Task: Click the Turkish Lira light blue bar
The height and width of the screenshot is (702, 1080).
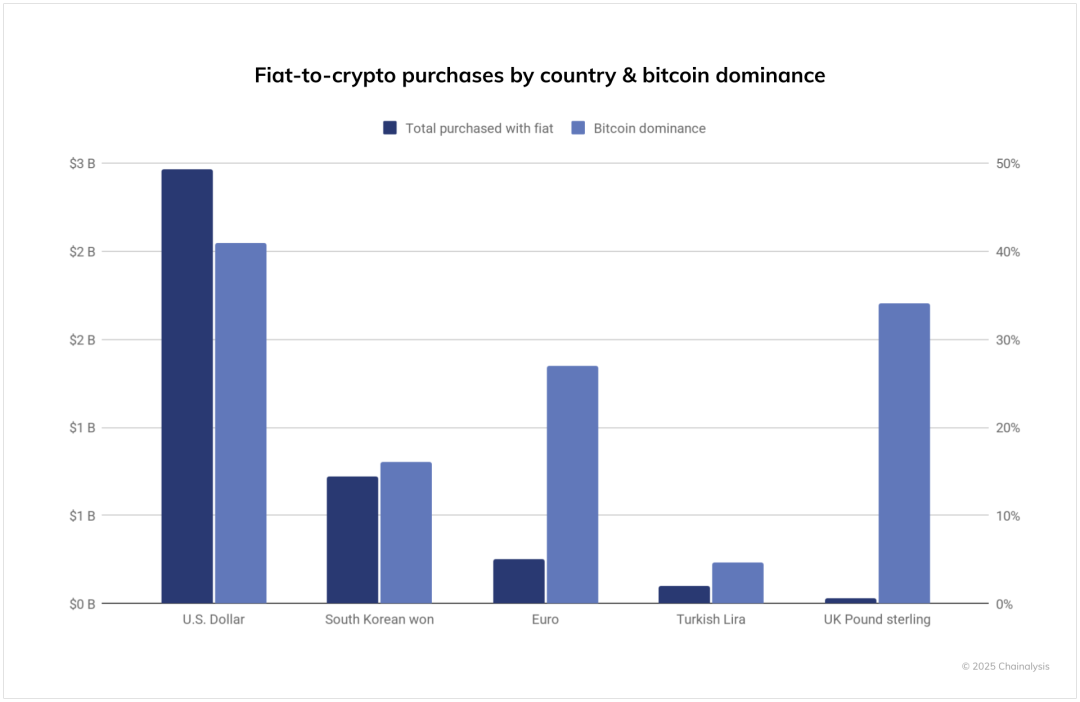Action: pyautogui.click(x=738, y=583)
